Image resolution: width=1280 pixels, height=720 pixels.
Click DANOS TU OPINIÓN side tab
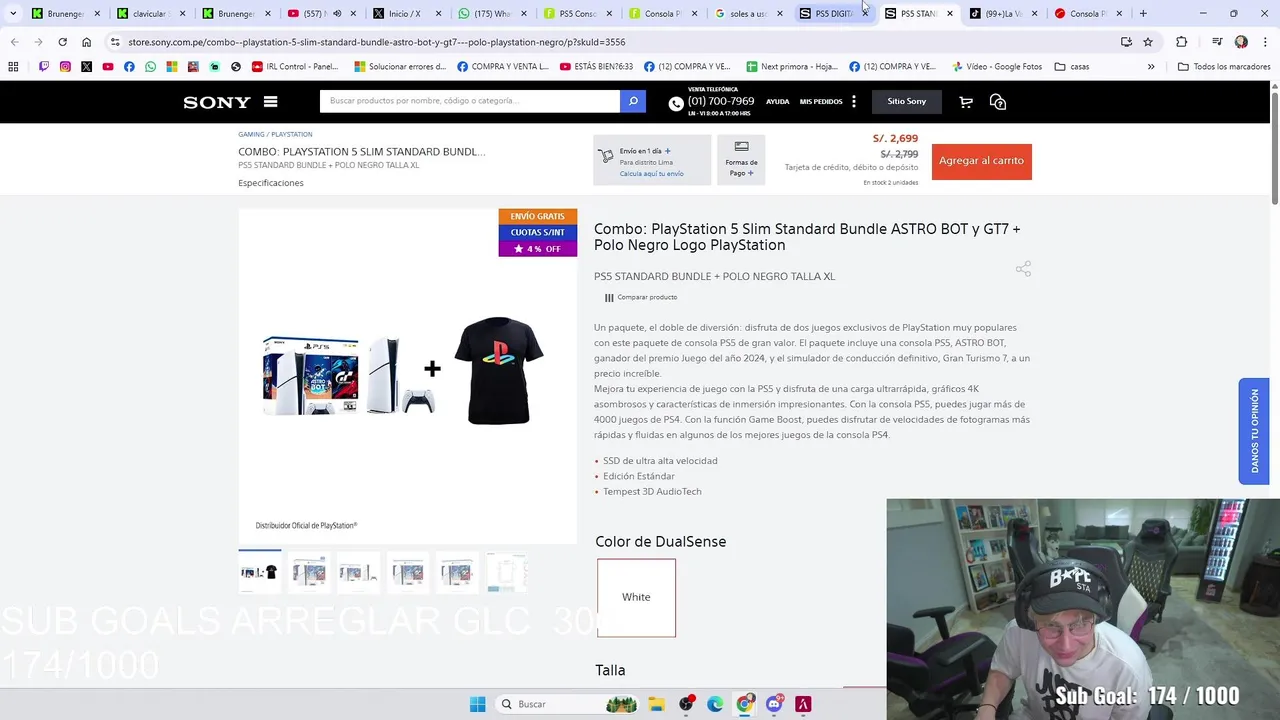1254,431
